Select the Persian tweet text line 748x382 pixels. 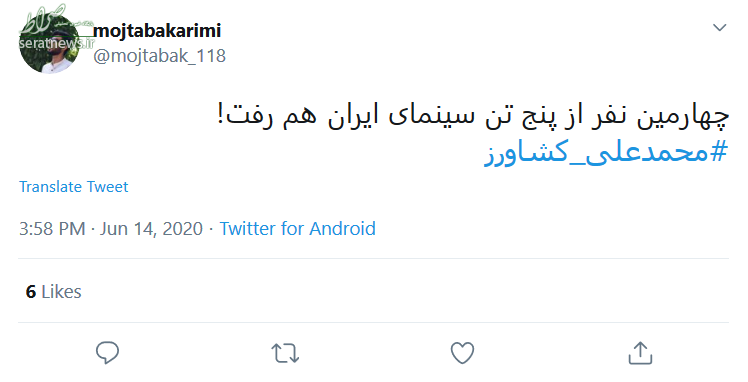(x=473, y=117)
